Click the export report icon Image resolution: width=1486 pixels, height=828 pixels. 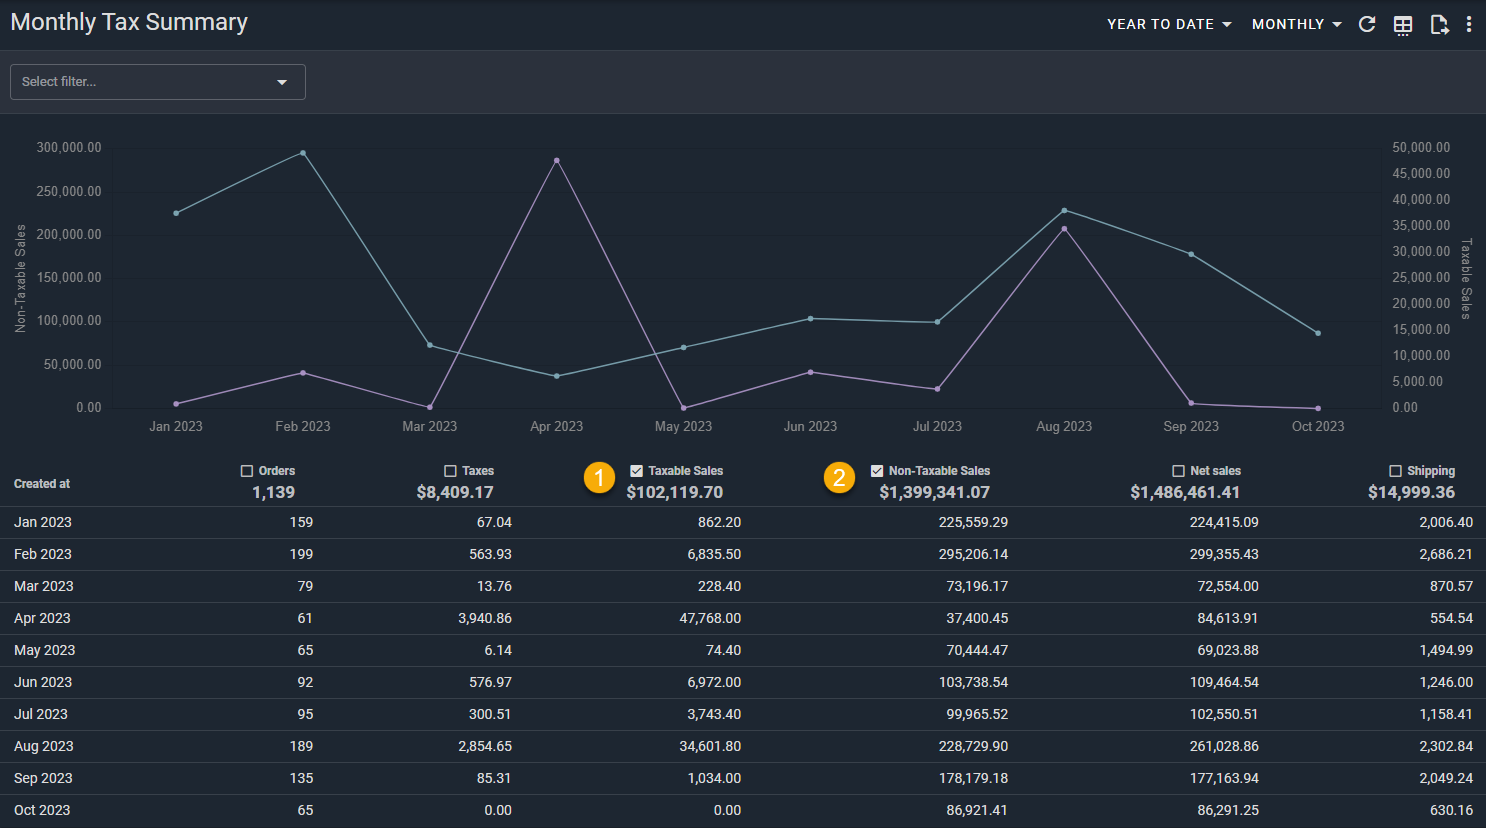[1439, 25]
